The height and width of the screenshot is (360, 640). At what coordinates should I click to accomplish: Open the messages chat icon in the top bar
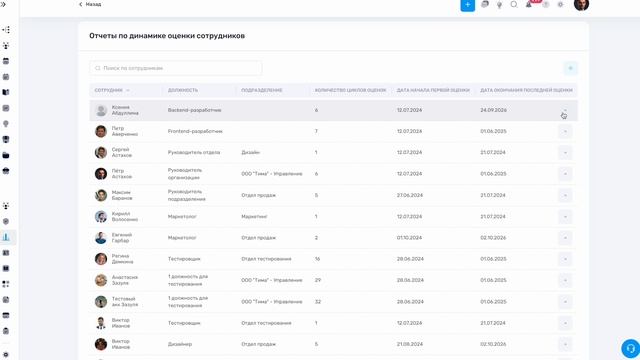[485, 4]
